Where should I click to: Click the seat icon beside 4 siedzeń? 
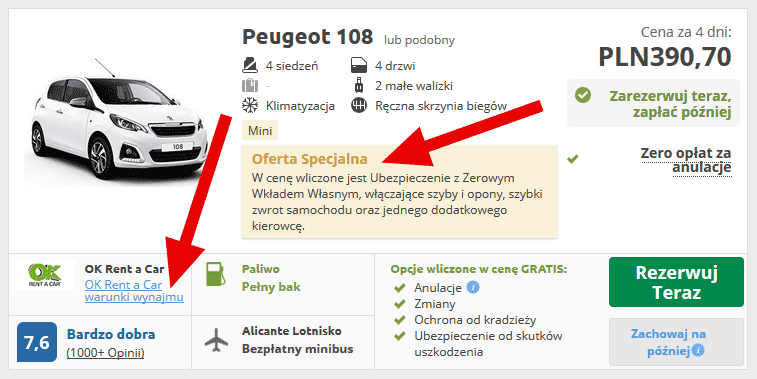pos(250,65)
